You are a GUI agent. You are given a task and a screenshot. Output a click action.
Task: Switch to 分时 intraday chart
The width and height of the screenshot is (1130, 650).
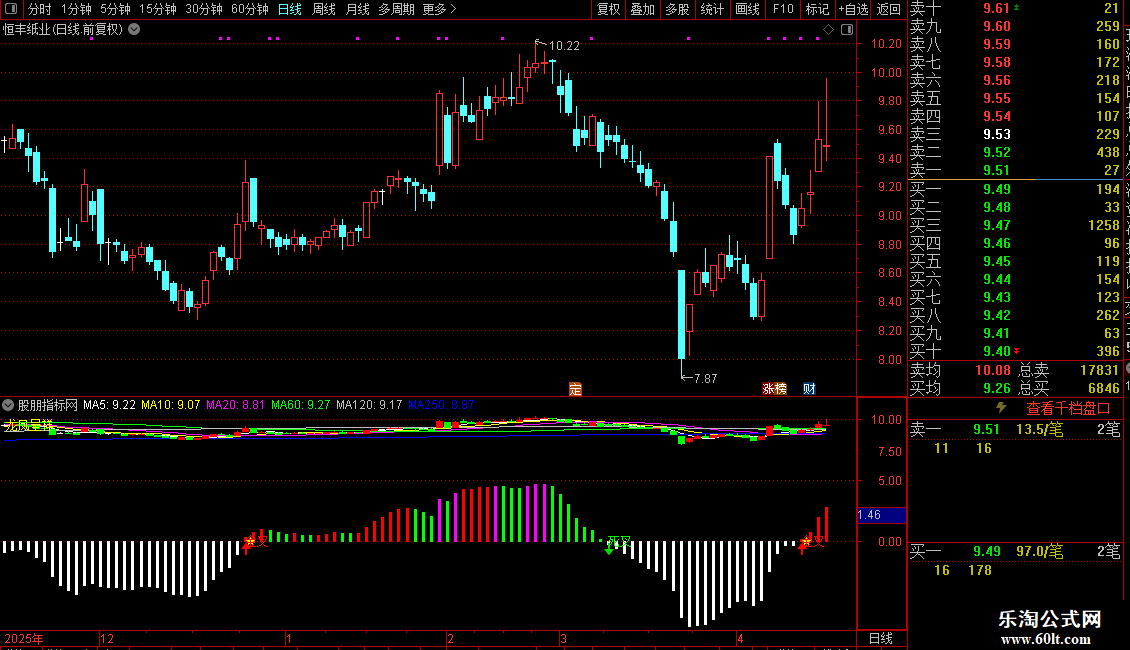[x=40, y=9]
